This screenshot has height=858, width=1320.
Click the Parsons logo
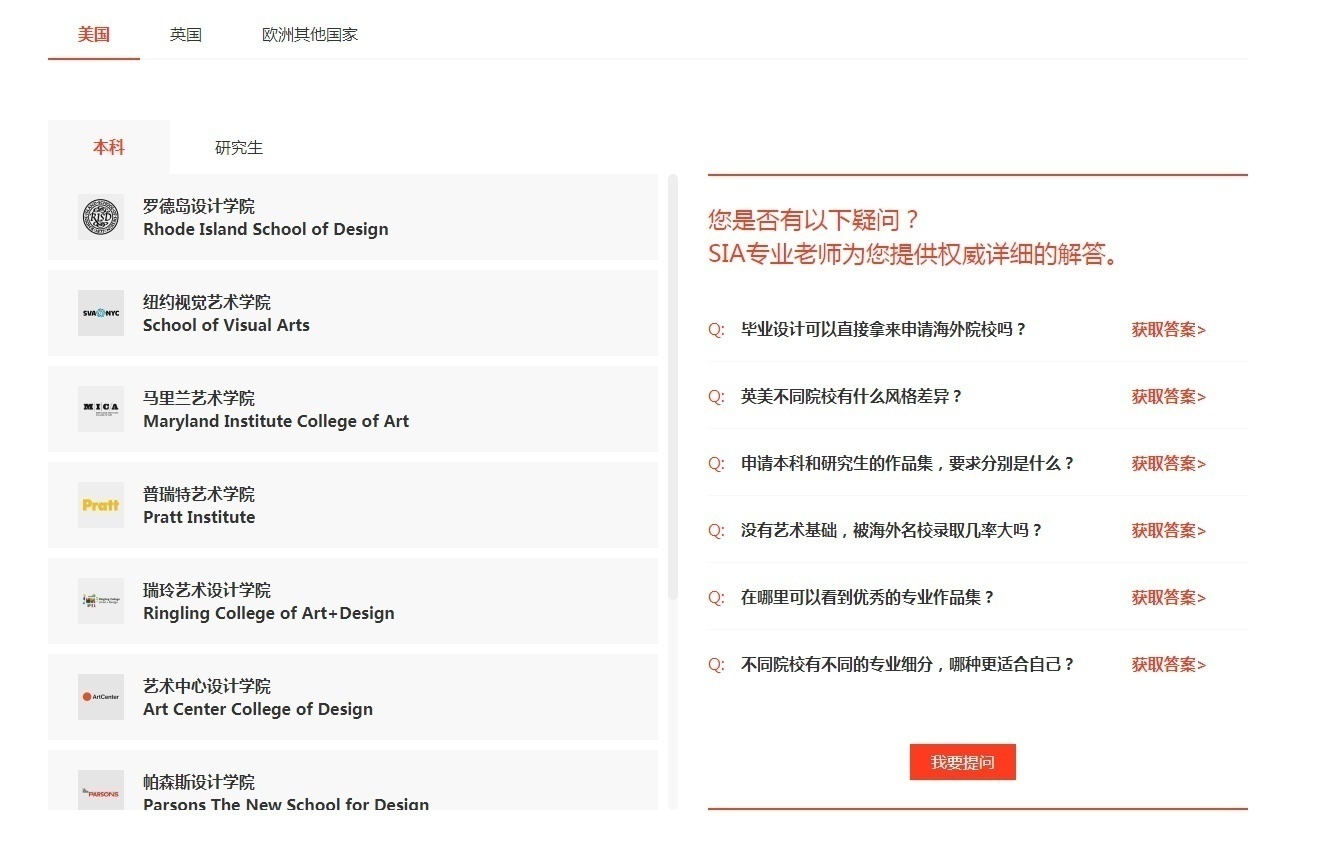101,790
